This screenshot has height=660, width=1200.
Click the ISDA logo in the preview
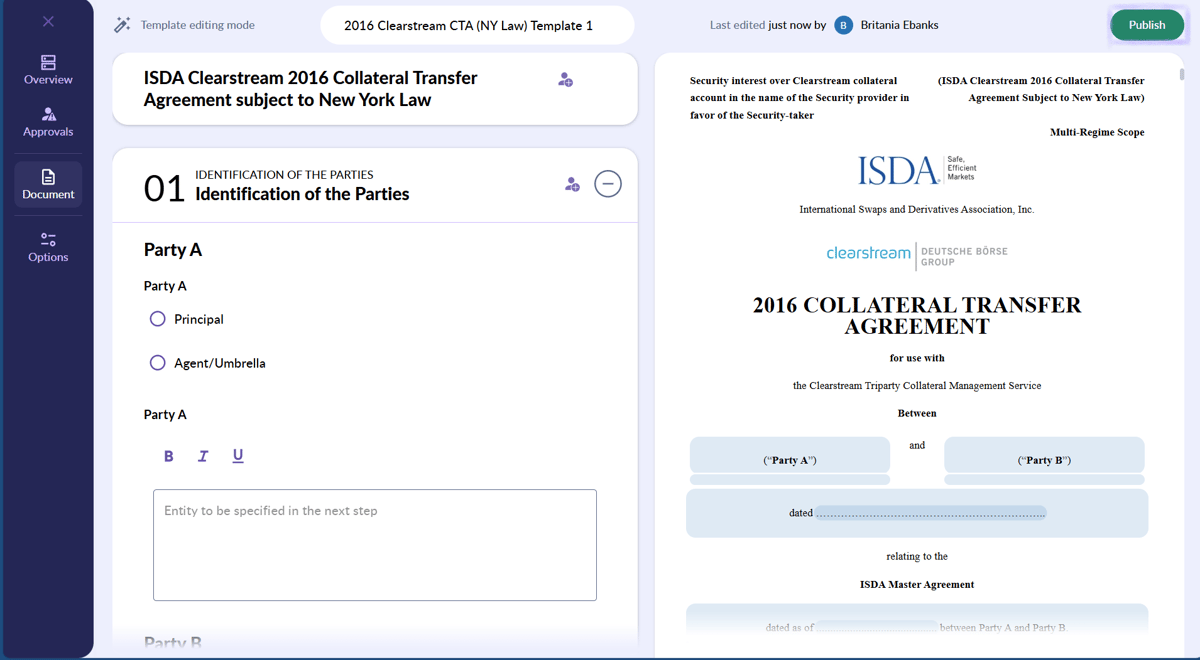tap(917, 170)
